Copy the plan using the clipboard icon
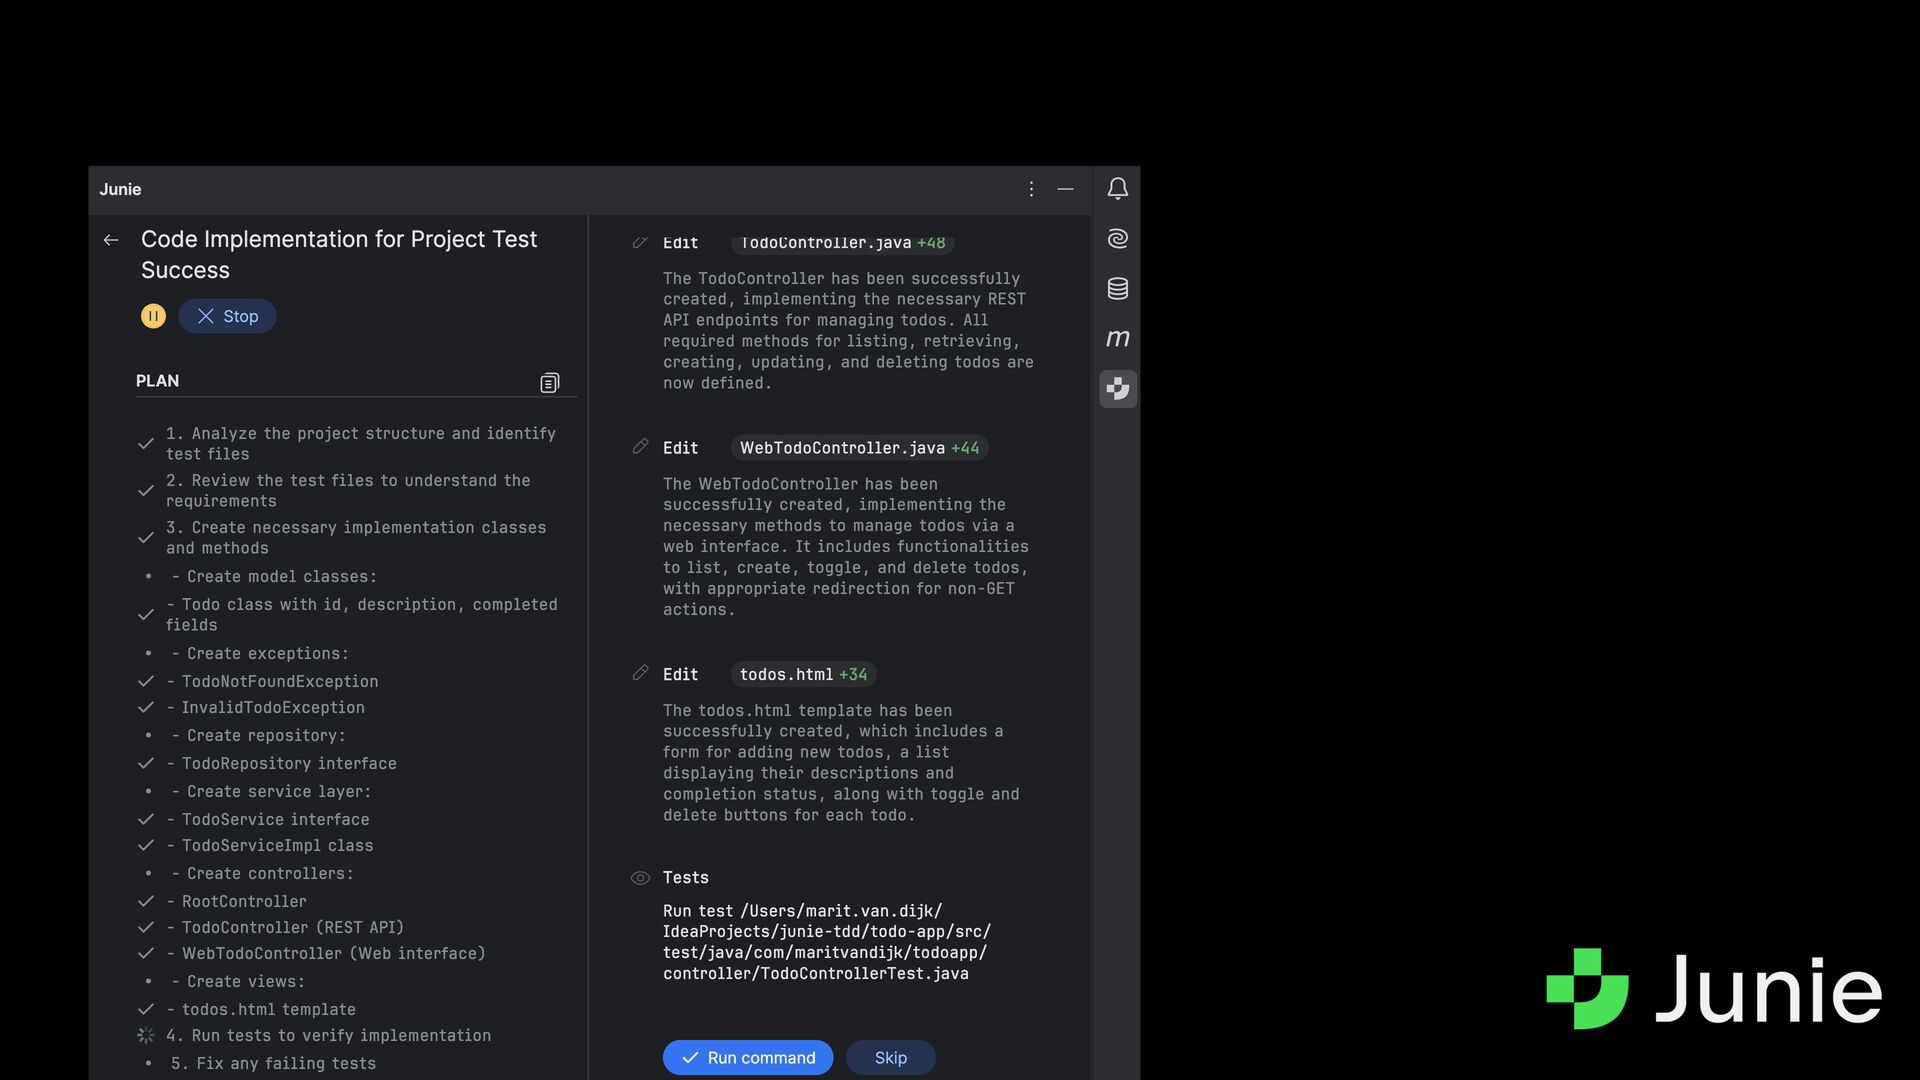1920x1080 pixels. pos(549,383)
